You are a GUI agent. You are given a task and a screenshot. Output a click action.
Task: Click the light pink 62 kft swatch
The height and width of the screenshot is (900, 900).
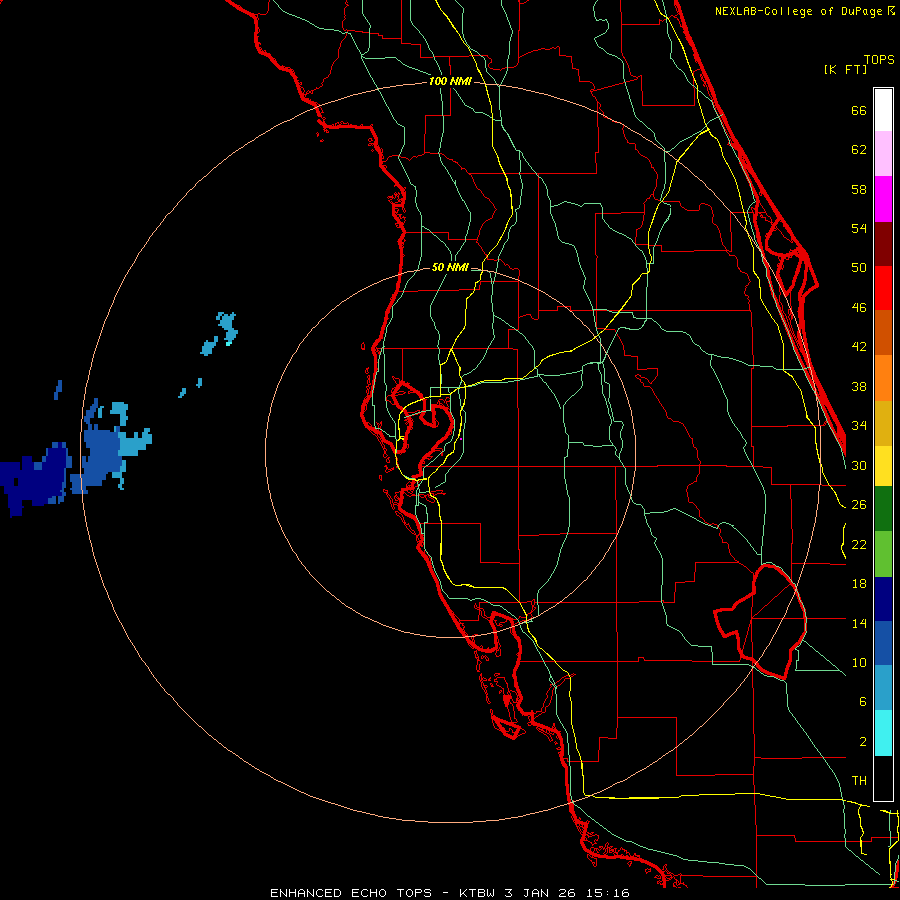883,153
